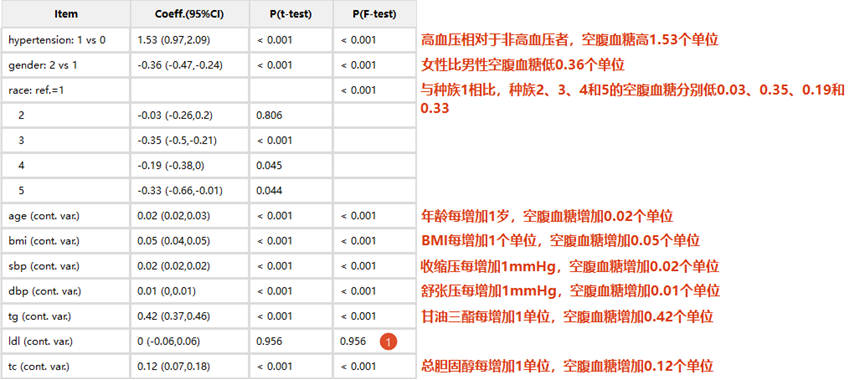This screenshot has height=380, width=865.
Task: Click the P value 0.045
Action: click(269, 165)
